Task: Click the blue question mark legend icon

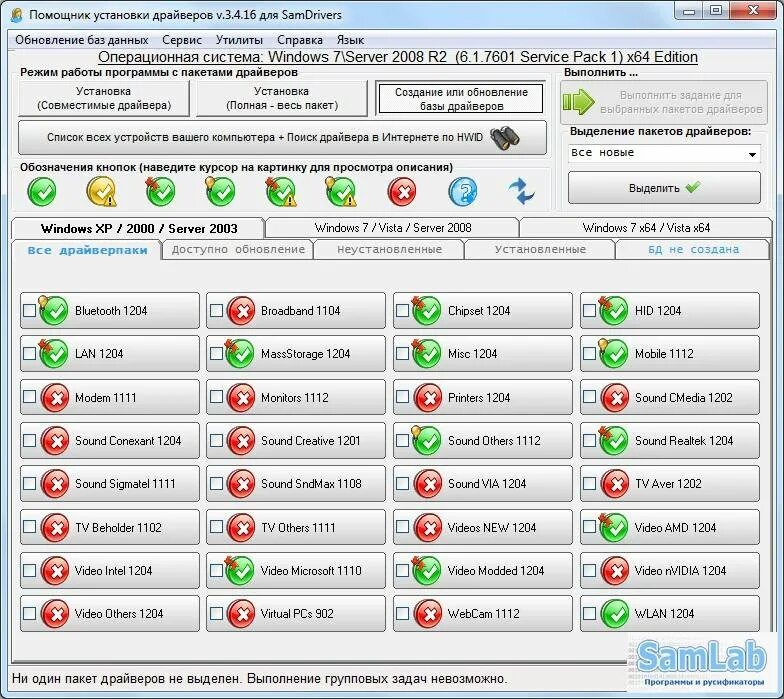Action: tap(462, 192)
